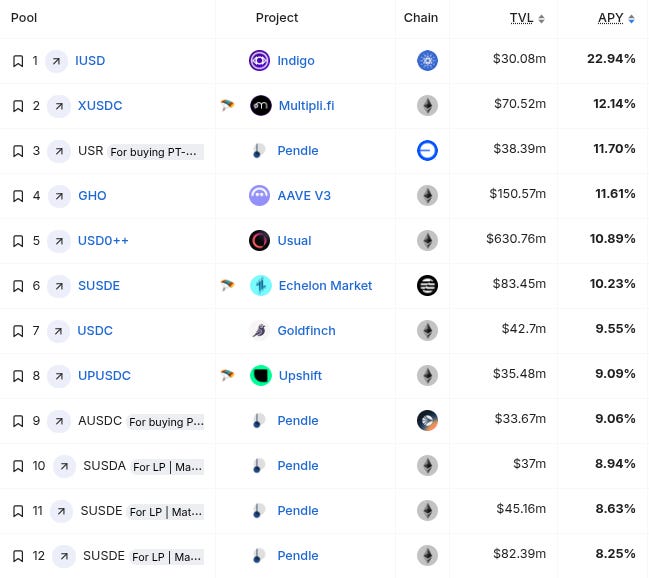Open the Echelon Market project link
The image size is (649, 578).
coord(325,286)
